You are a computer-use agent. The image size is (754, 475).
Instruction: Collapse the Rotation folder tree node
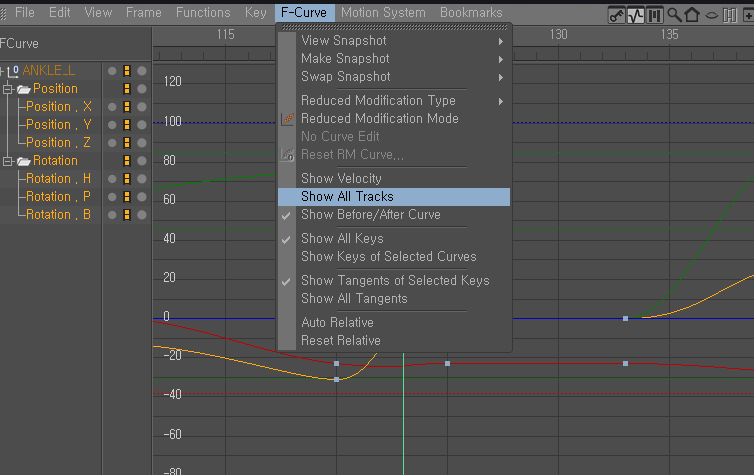click(x=7, y=161)
